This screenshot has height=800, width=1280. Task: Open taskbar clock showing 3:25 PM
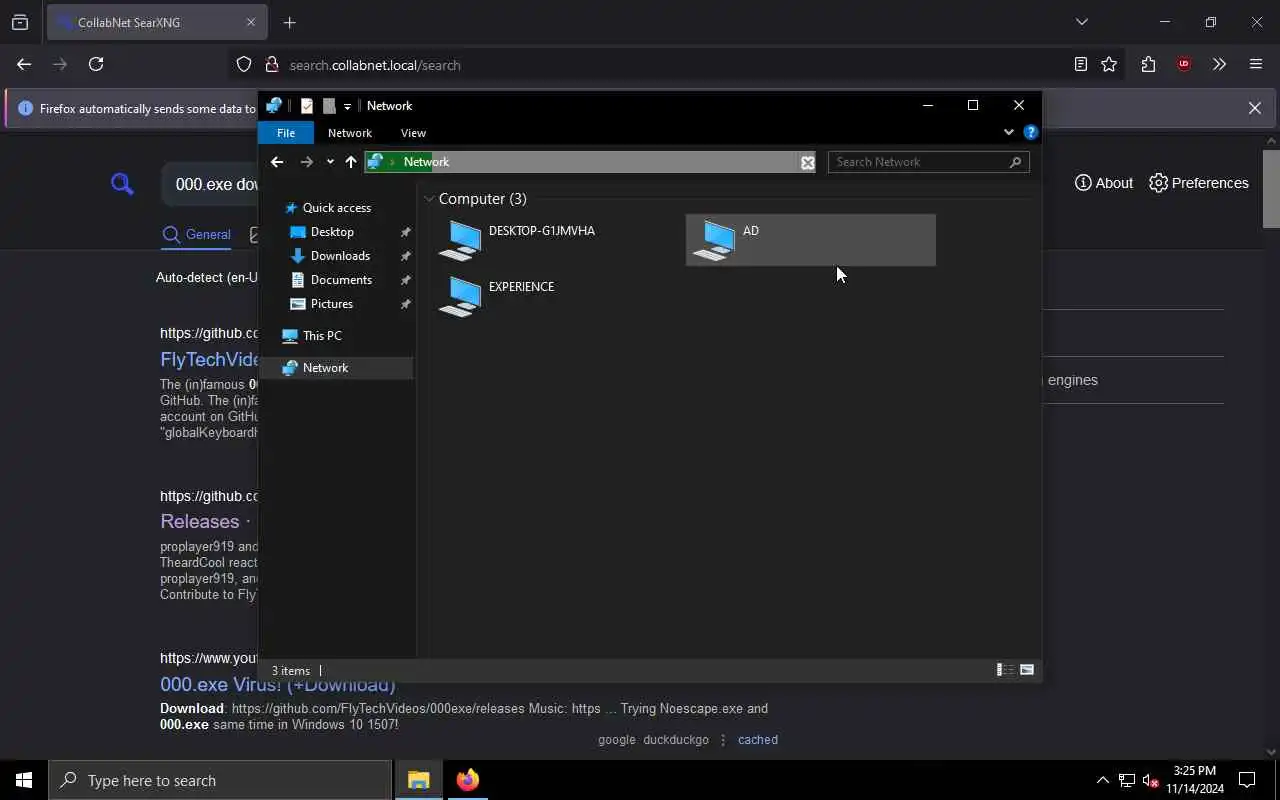pos(1195,780)
